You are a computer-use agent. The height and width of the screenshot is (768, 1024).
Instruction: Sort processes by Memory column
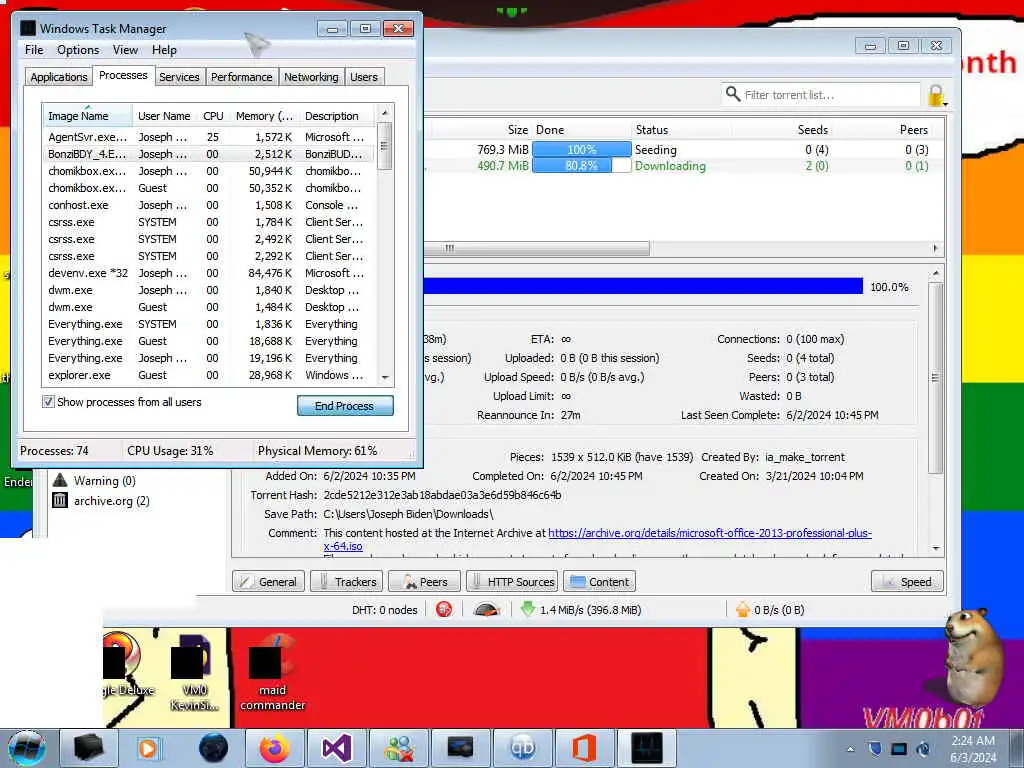[x=264, y=116]
